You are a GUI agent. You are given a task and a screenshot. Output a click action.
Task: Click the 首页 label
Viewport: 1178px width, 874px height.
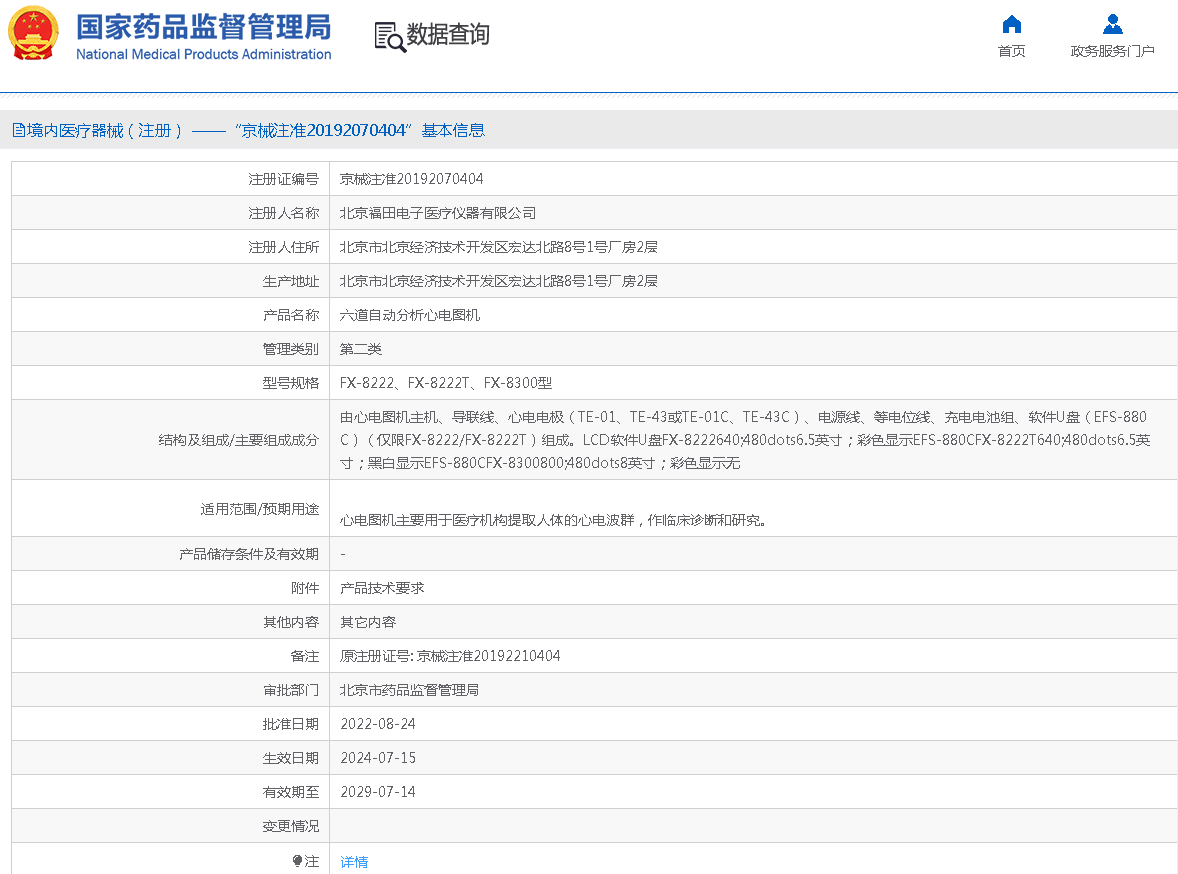point(1011,51)
